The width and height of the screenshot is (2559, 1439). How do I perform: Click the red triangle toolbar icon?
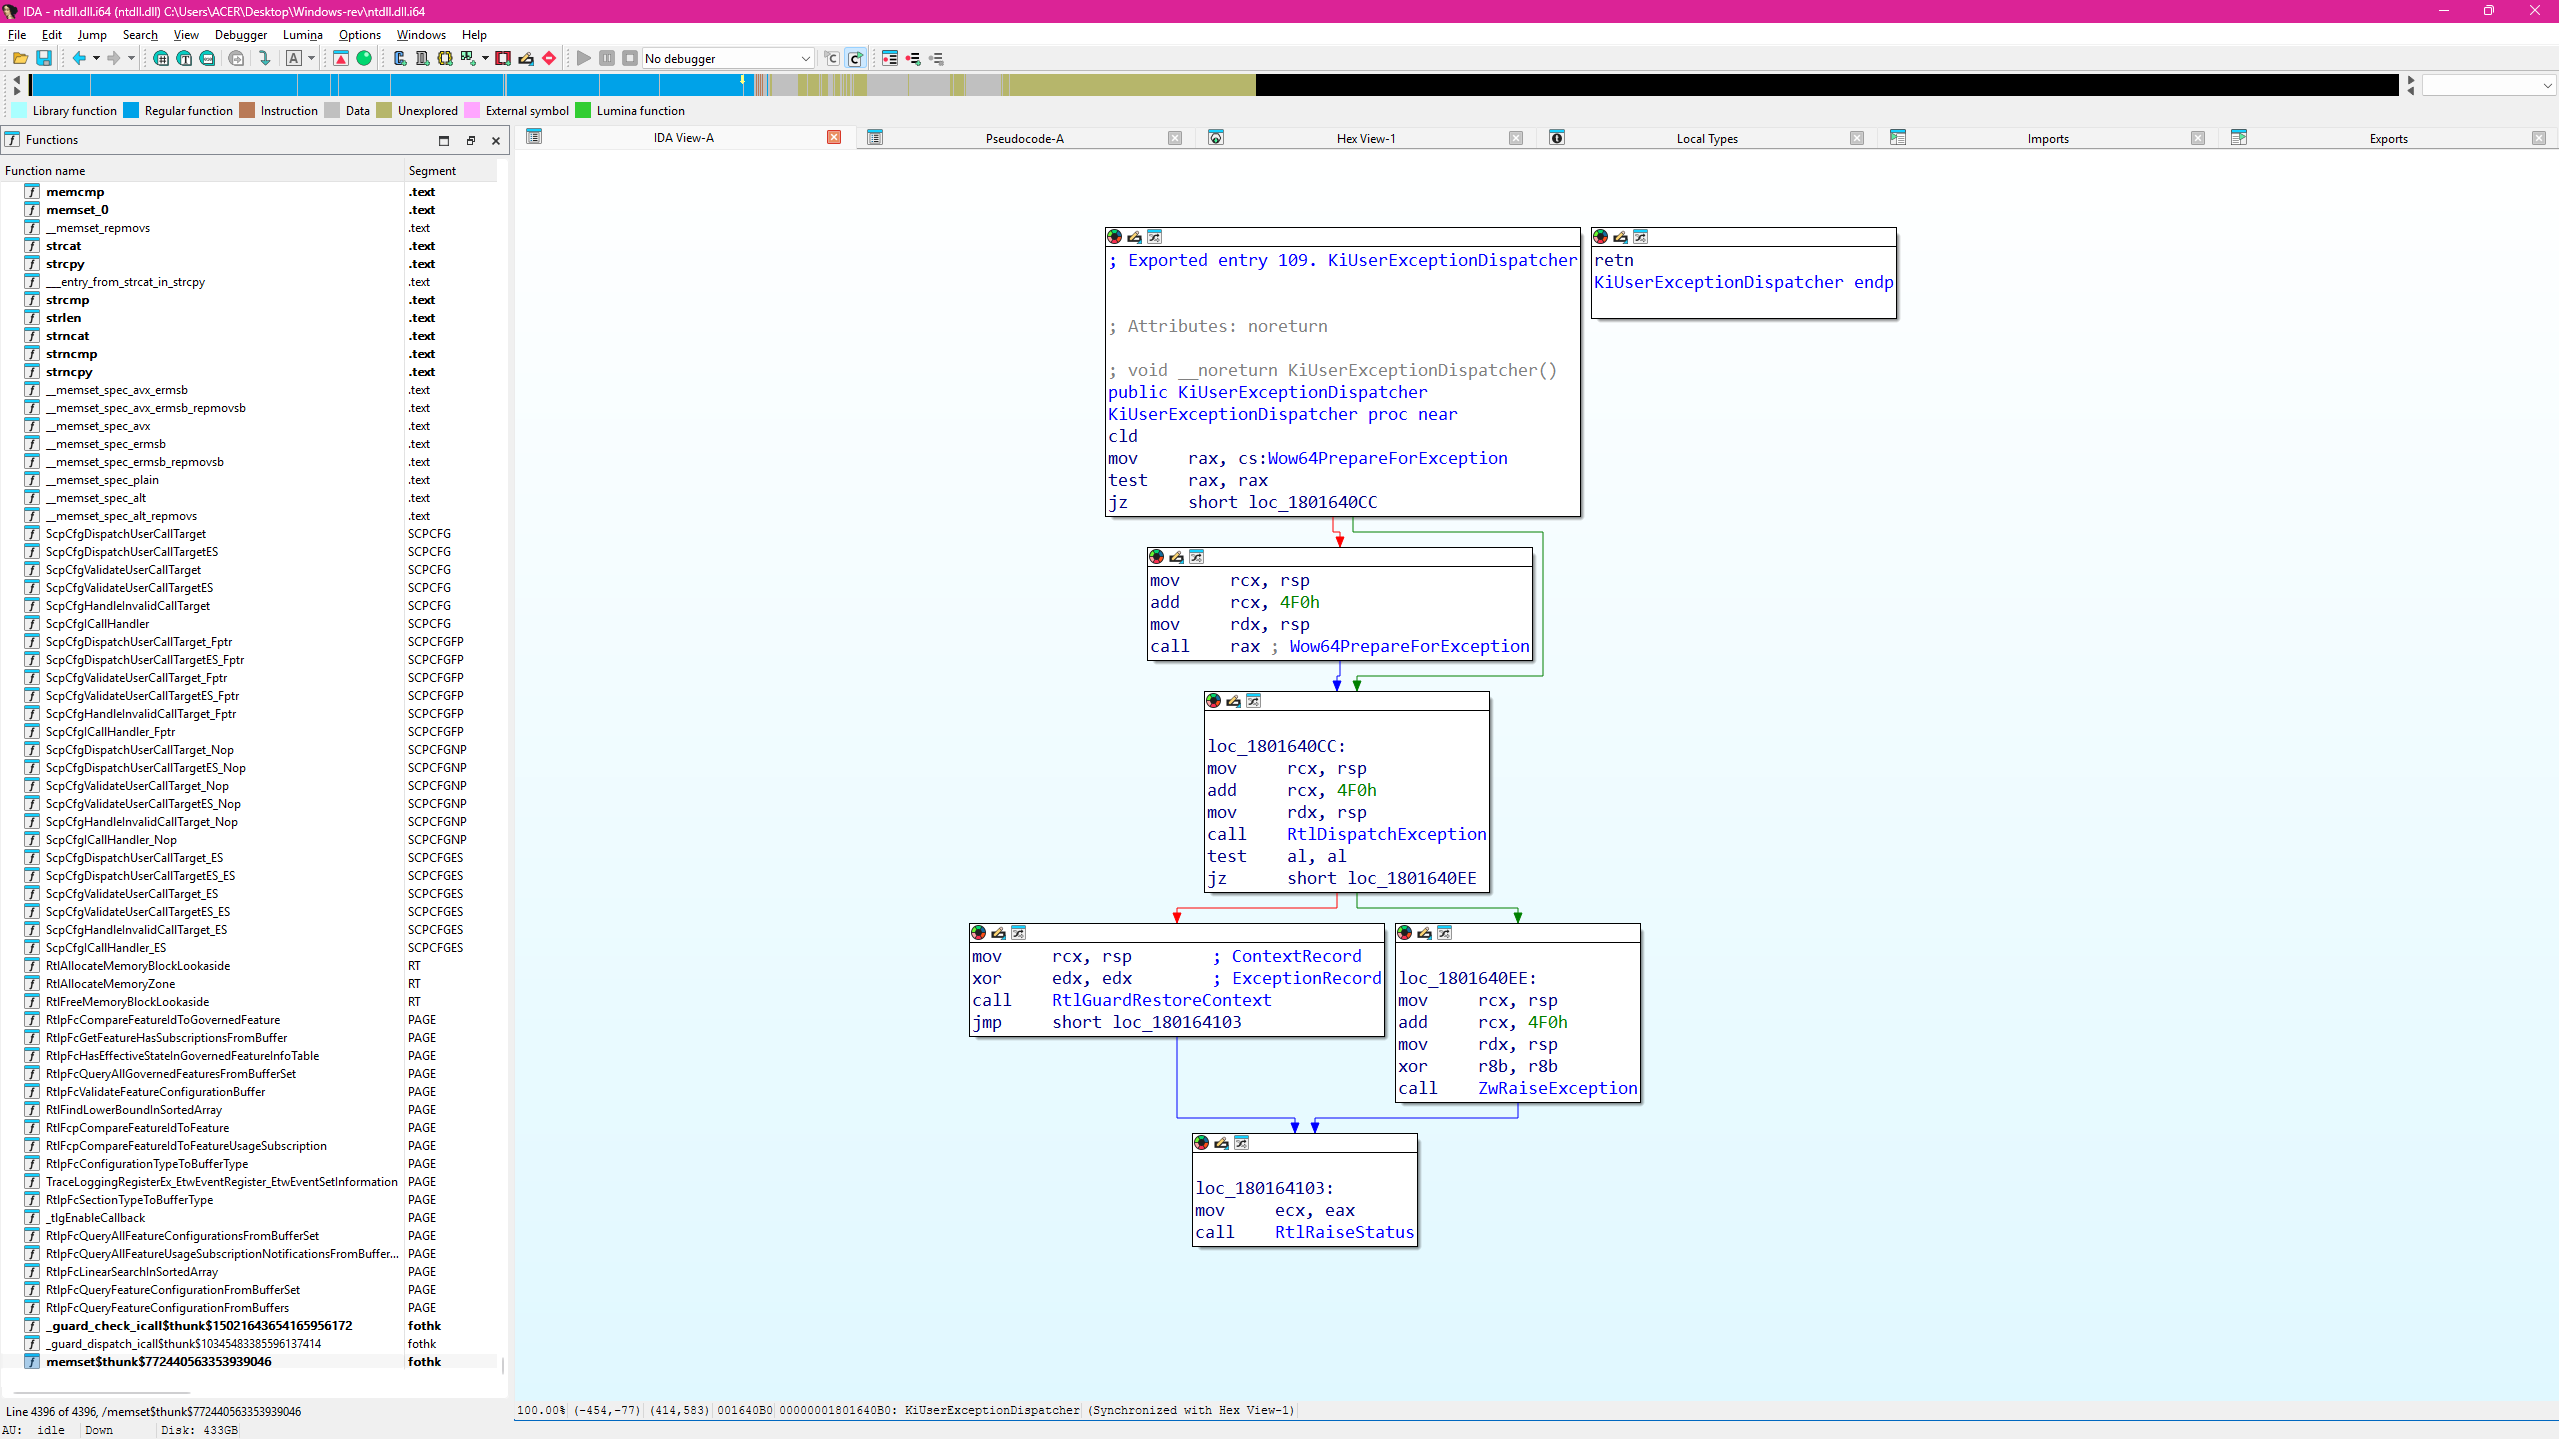pyautogui.click(x=341, y=58)
